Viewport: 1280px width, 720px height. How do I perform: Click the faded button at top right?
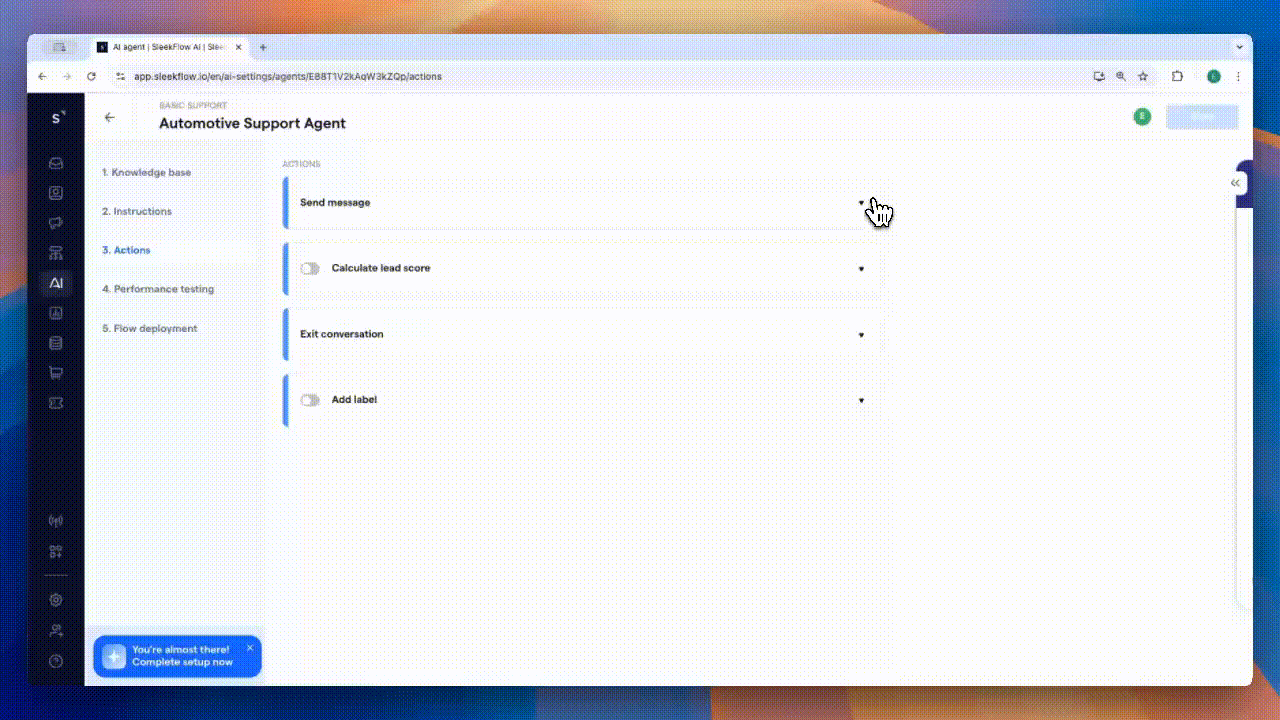coord(1202,117)
